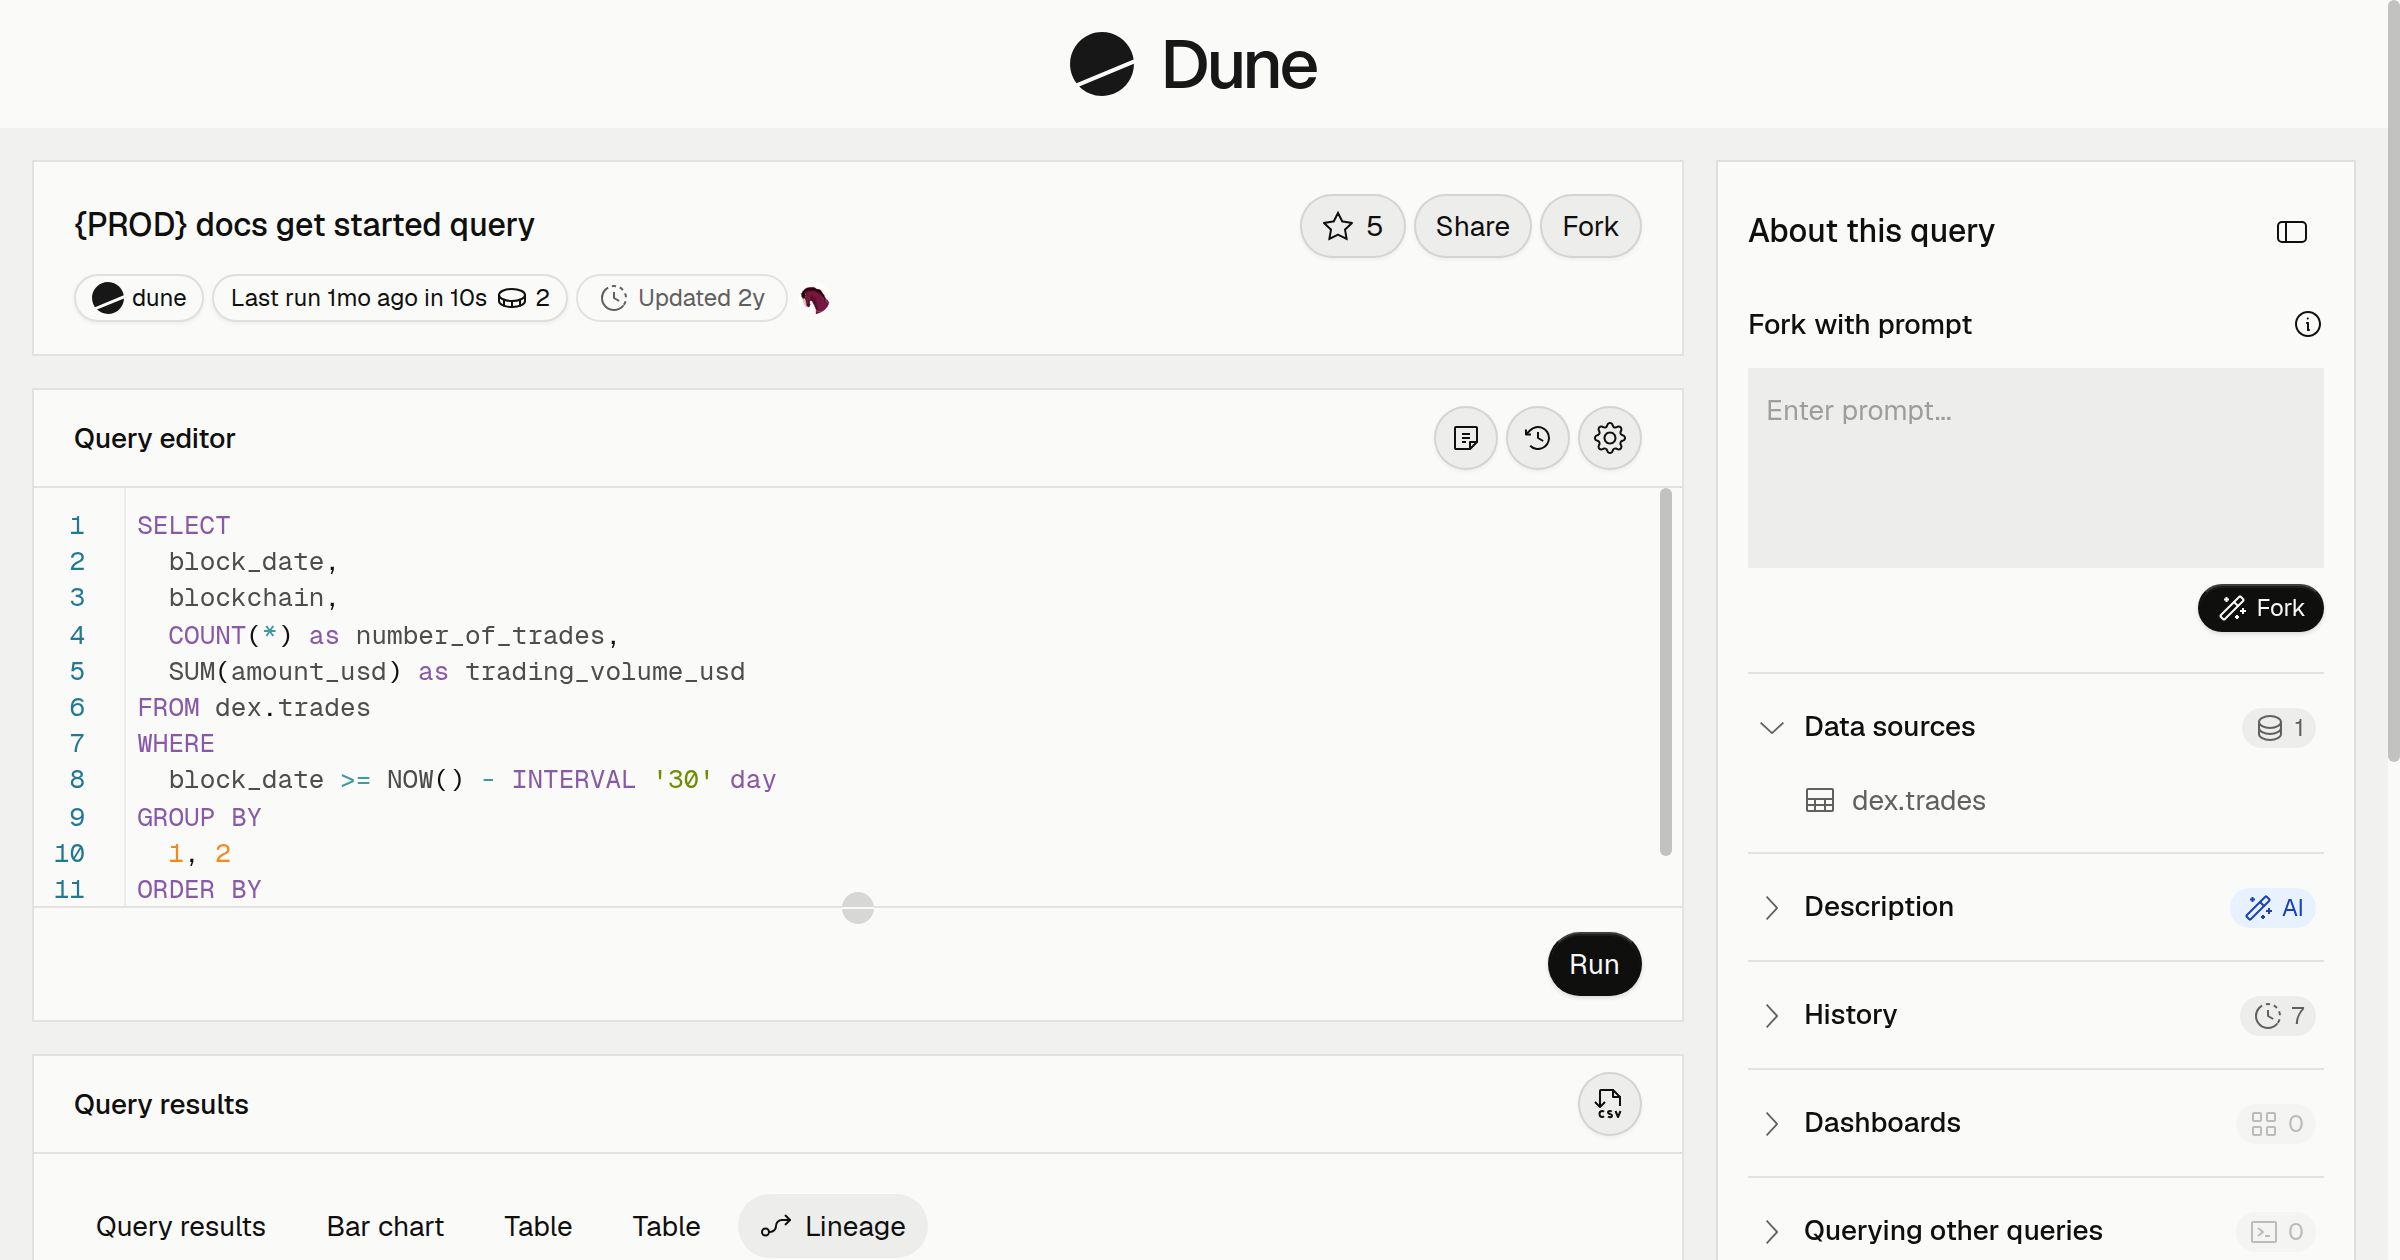Switch to Query results tab
The image size is (2400, 1260).
[181, 1226]
